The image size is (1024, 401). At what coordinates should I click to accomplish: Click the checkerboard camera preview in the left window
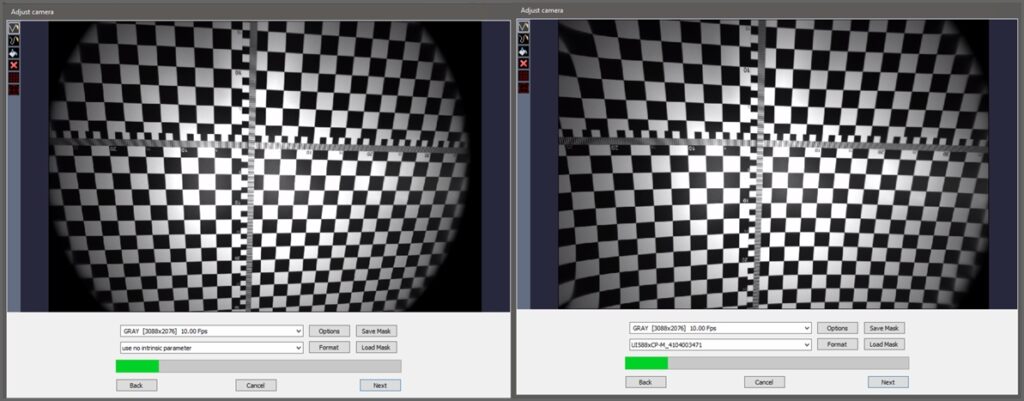click(x=258, y=167)
